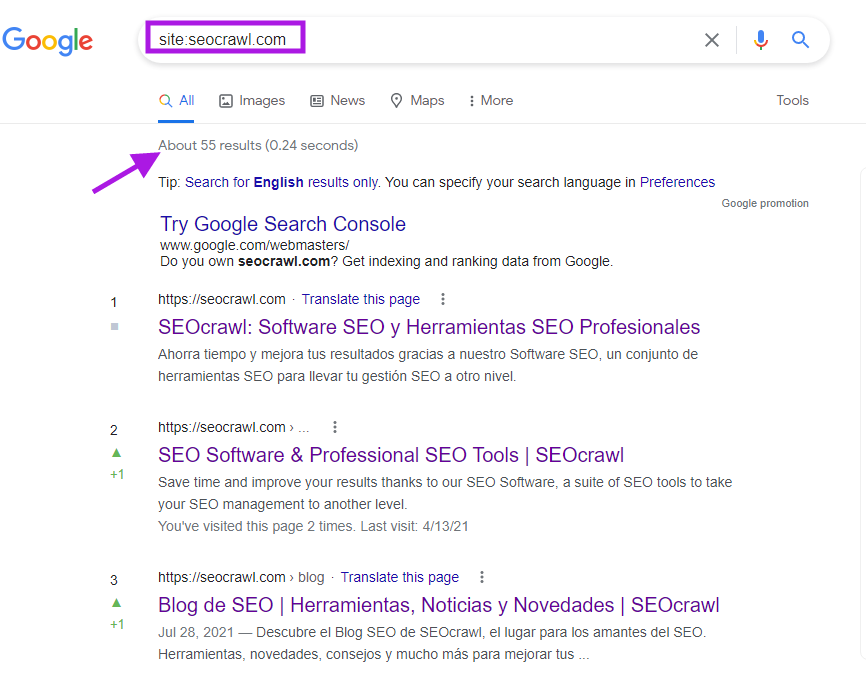Screen dimensions: 866x688
Task: Start voice search with microphone icon
Action: [x=761, y=40]
